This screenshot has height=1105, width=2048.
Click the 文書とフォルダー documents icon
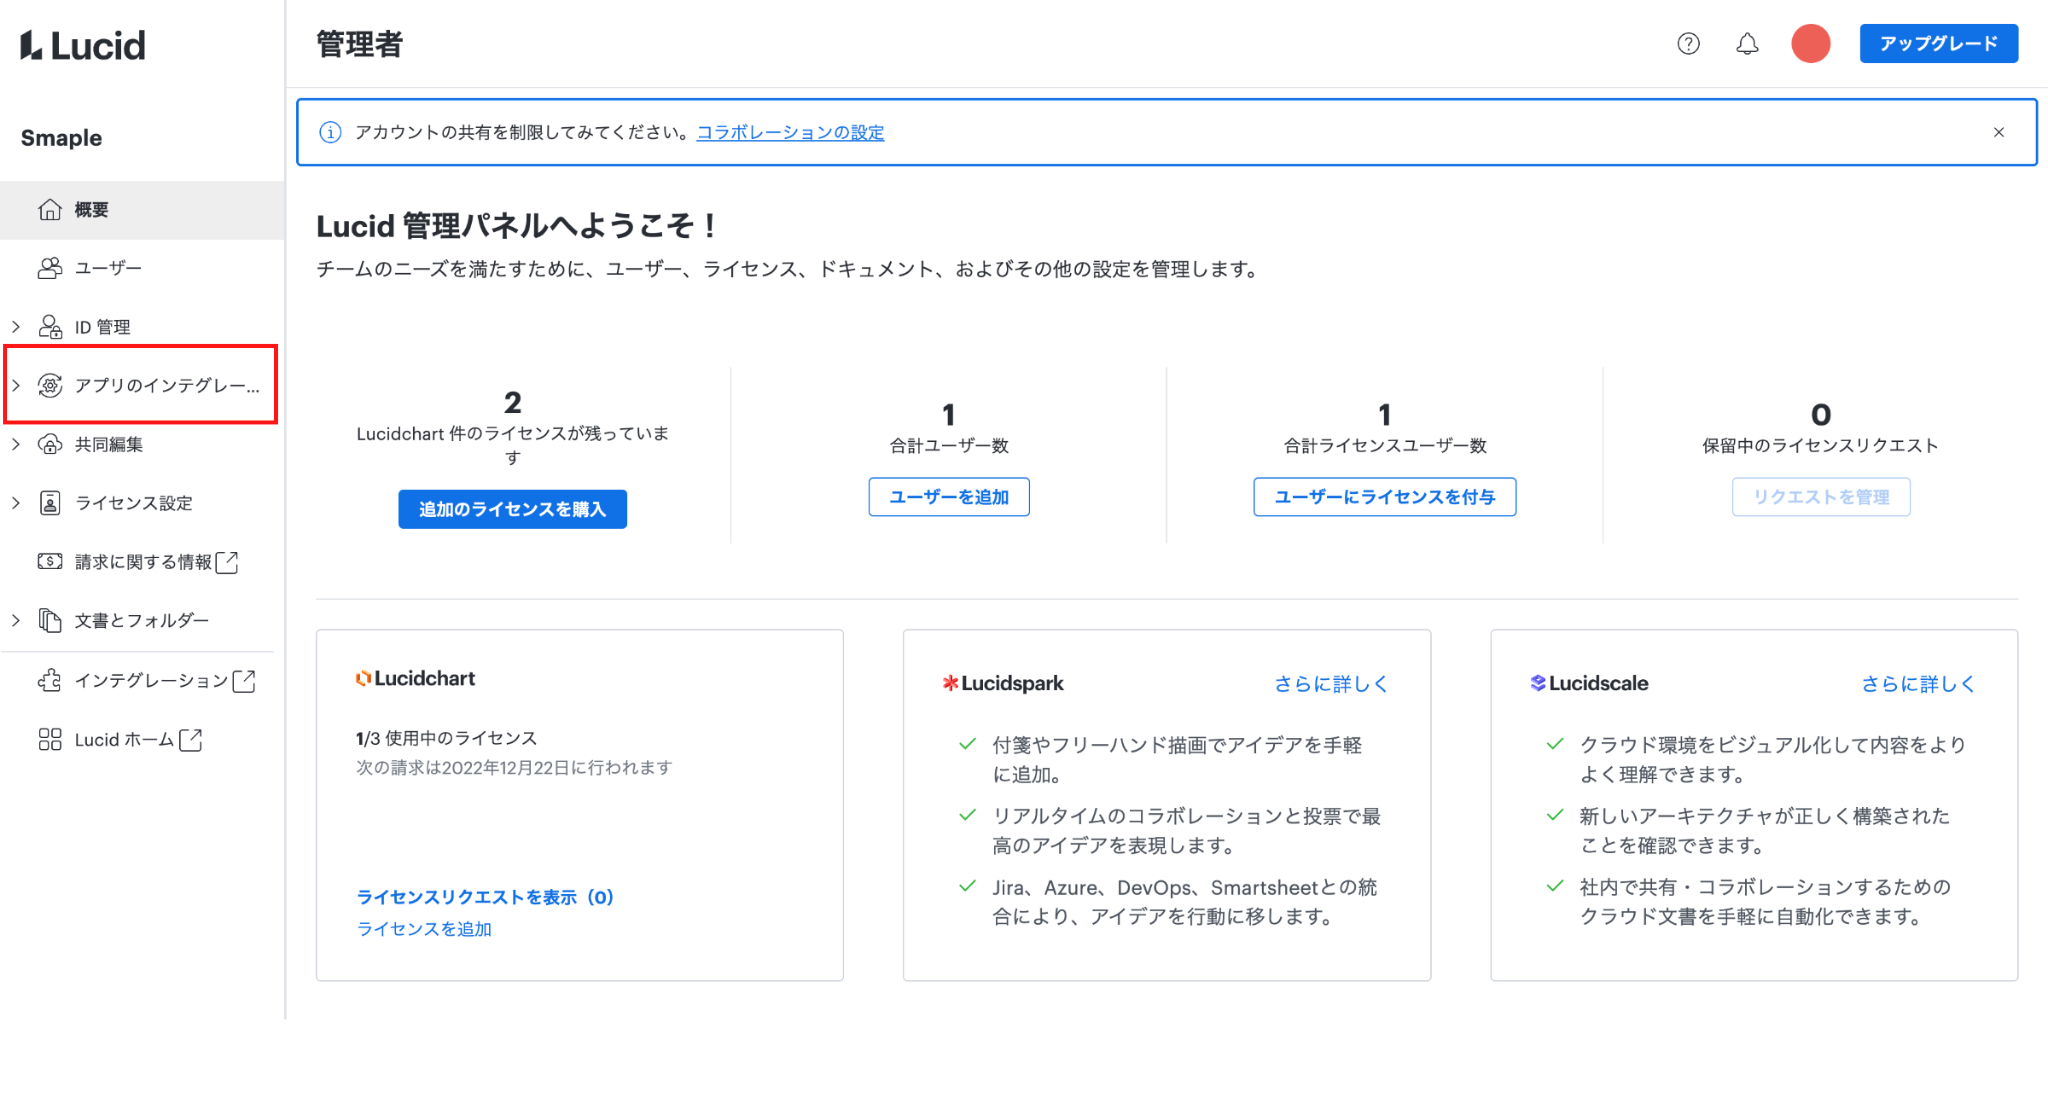pos(50,620)
